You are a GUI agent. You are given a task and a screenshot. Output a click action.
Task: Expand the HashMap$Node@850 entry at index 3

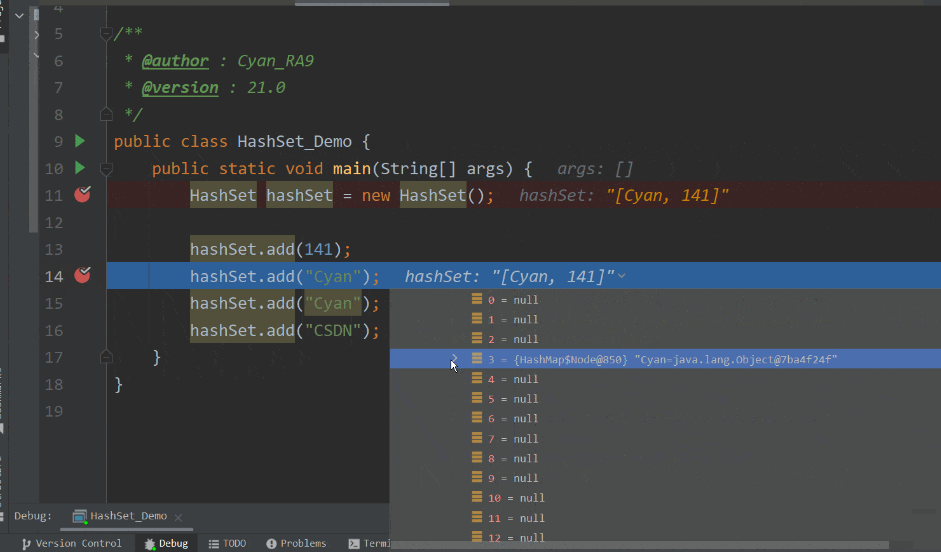(x=455, y=359)
